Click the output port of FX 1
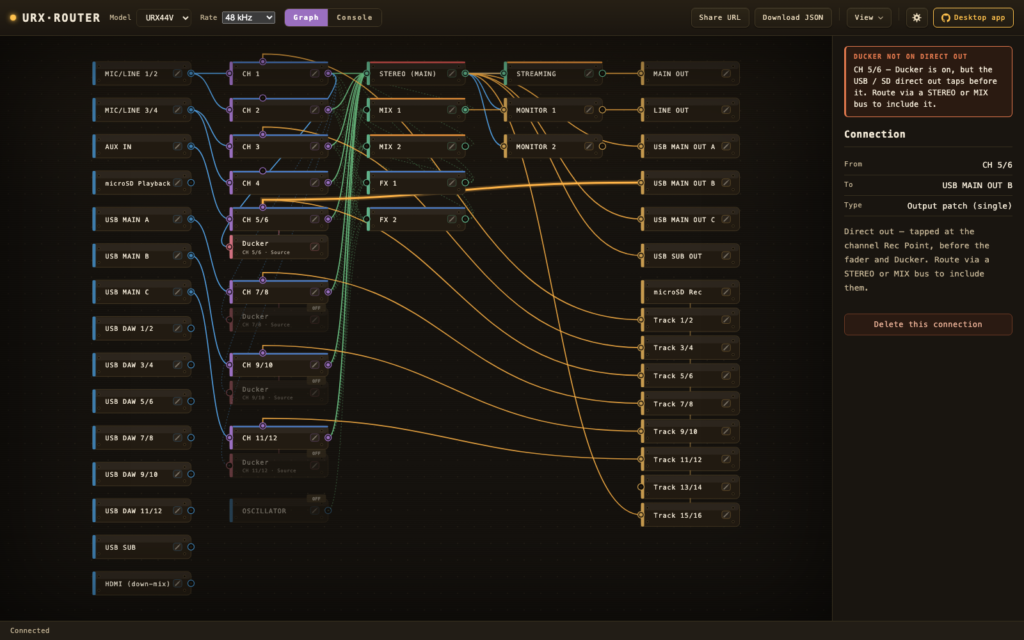Screen dimensions: 1024x640 (x=465, y=183)
